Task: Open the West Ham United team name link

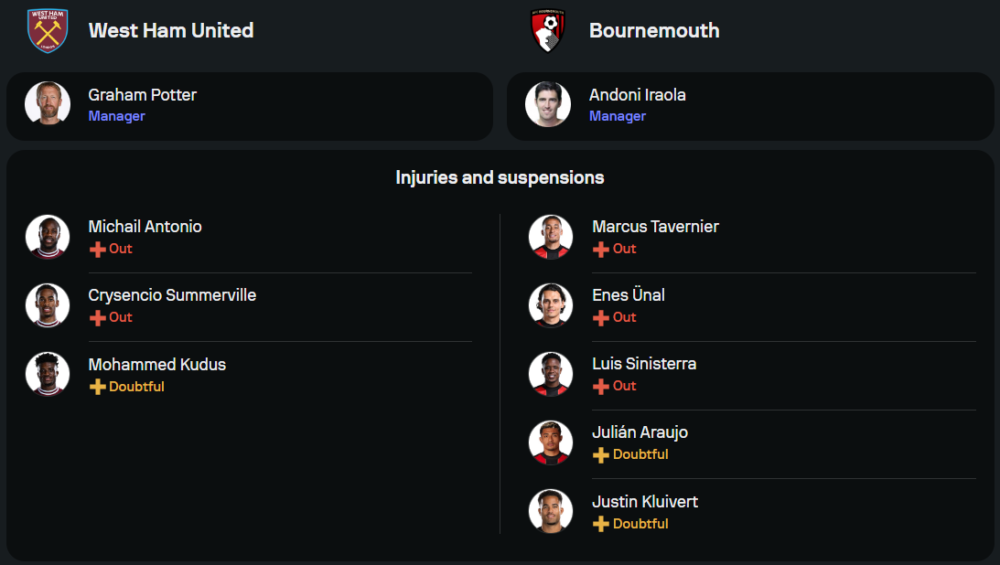Action: click(171, 31)
